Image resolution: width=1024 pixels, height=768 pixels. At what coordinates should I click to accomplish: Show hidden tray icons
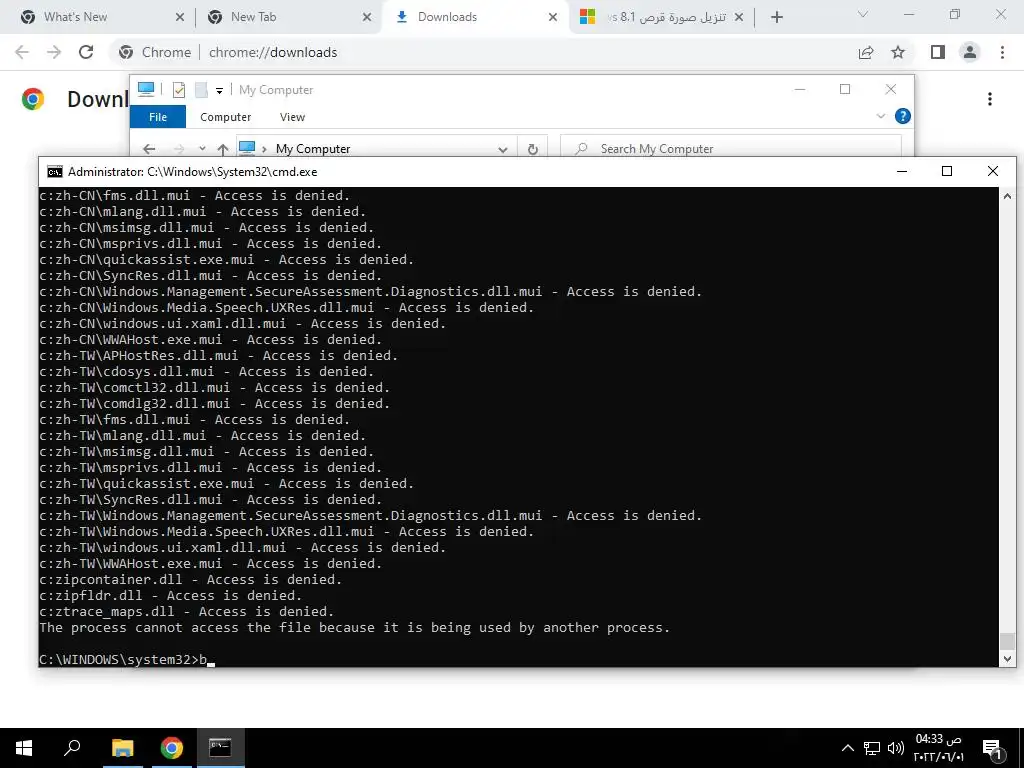[x=847, y=748]
